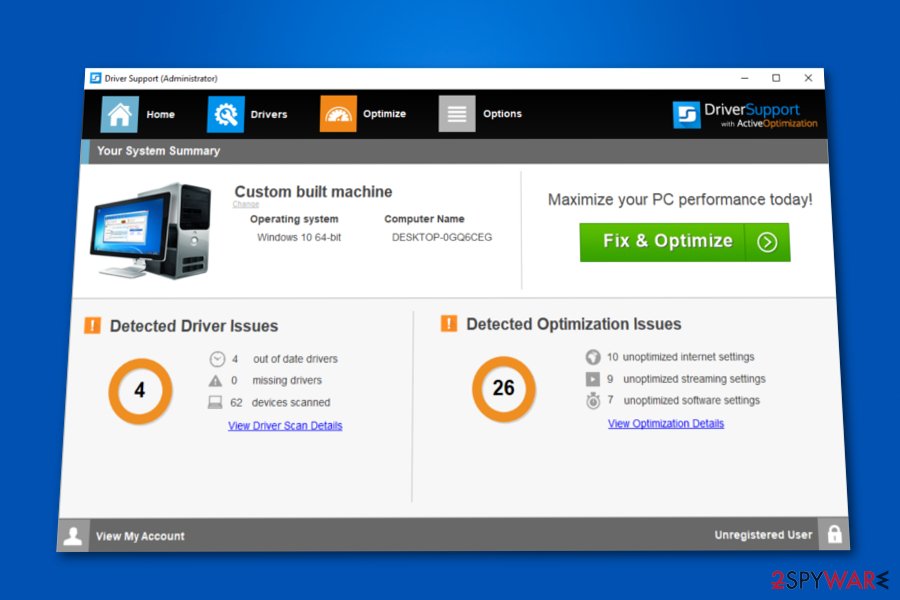Open View My Account
The image size is (900, 600).
click(x=140, y=536)
